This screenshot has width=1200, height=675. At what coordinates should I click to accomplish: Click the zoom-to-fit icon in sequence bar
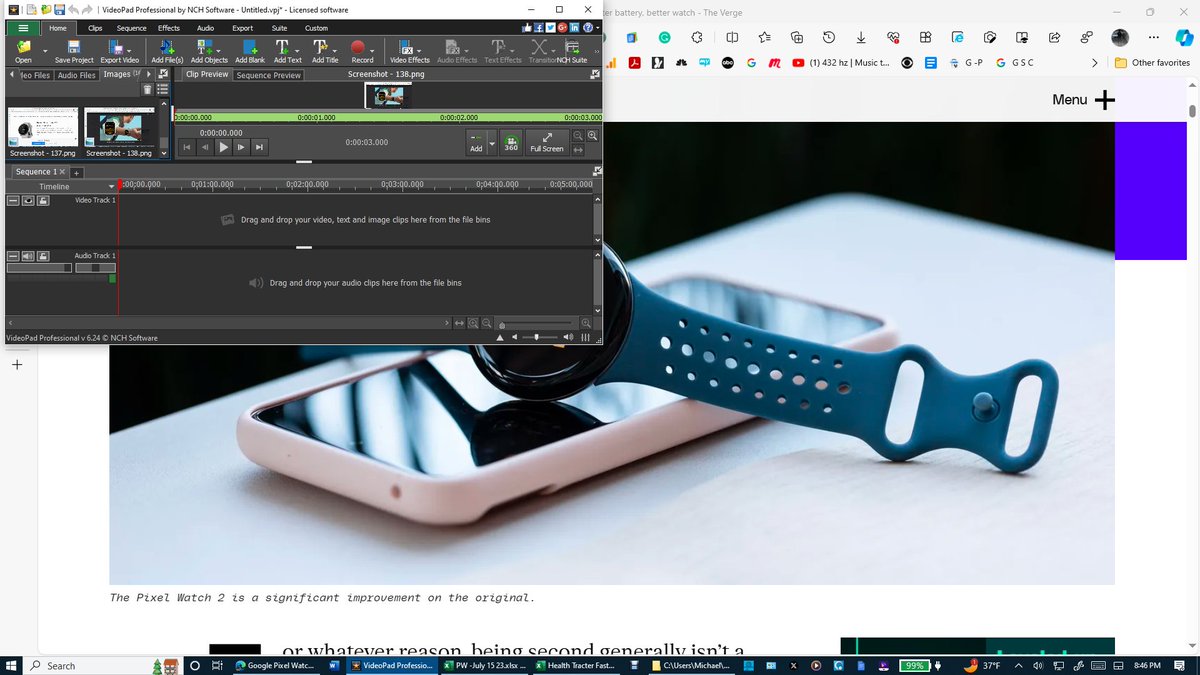[x=459, y=323]
